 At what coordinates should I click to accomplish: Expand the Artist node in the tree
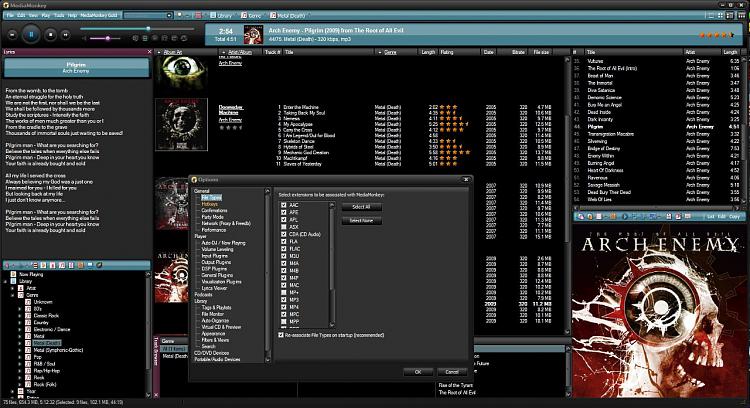pyautogui.click(x=13, y=288)
